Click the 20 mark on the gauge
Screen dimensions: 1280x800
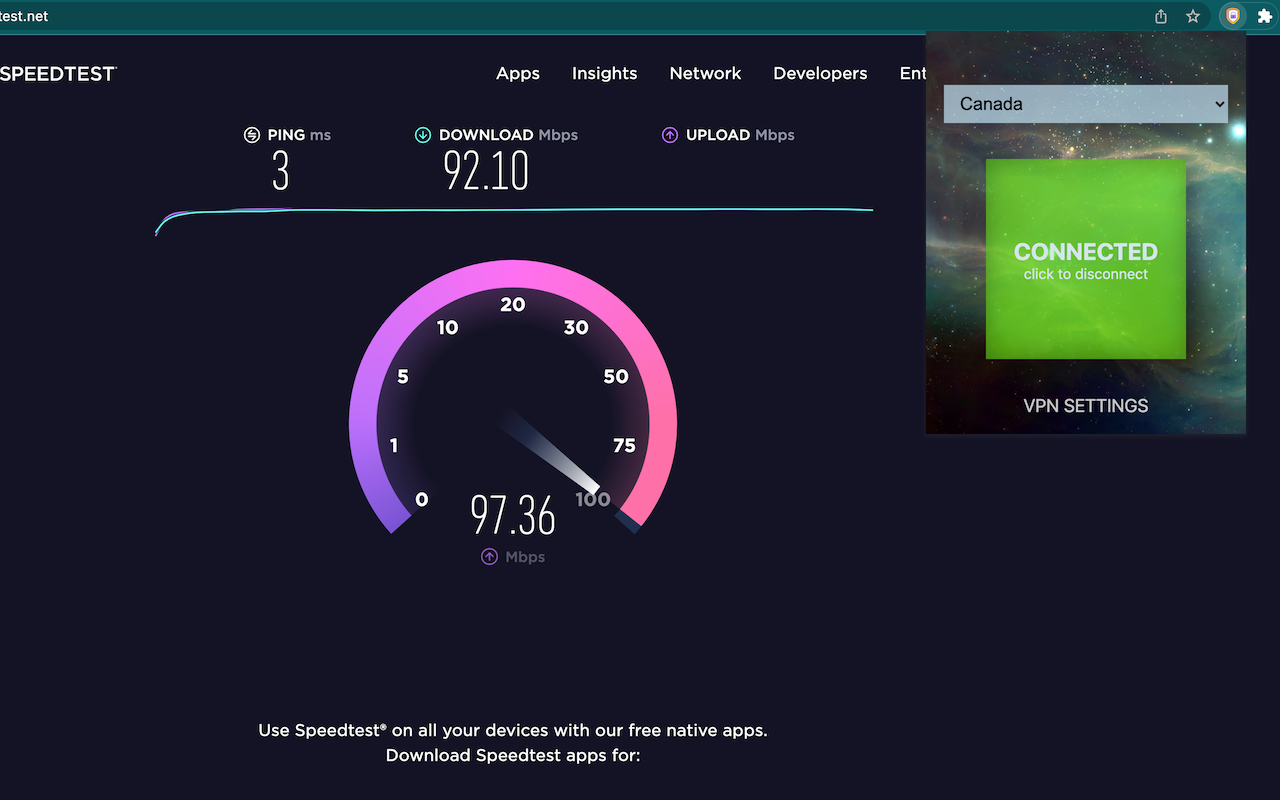pyautogui.click(x=513, y=305)
